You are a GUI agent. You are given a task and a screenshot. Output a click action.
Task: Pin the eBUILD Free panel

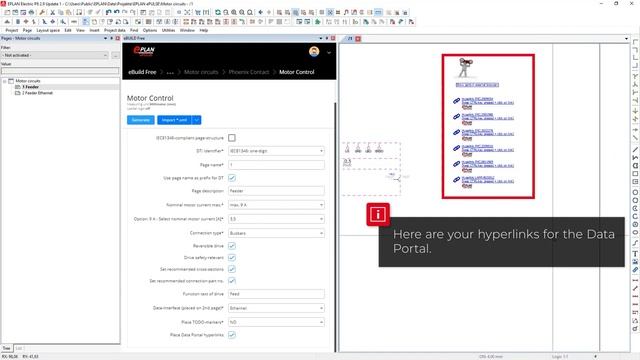point(327,38)
